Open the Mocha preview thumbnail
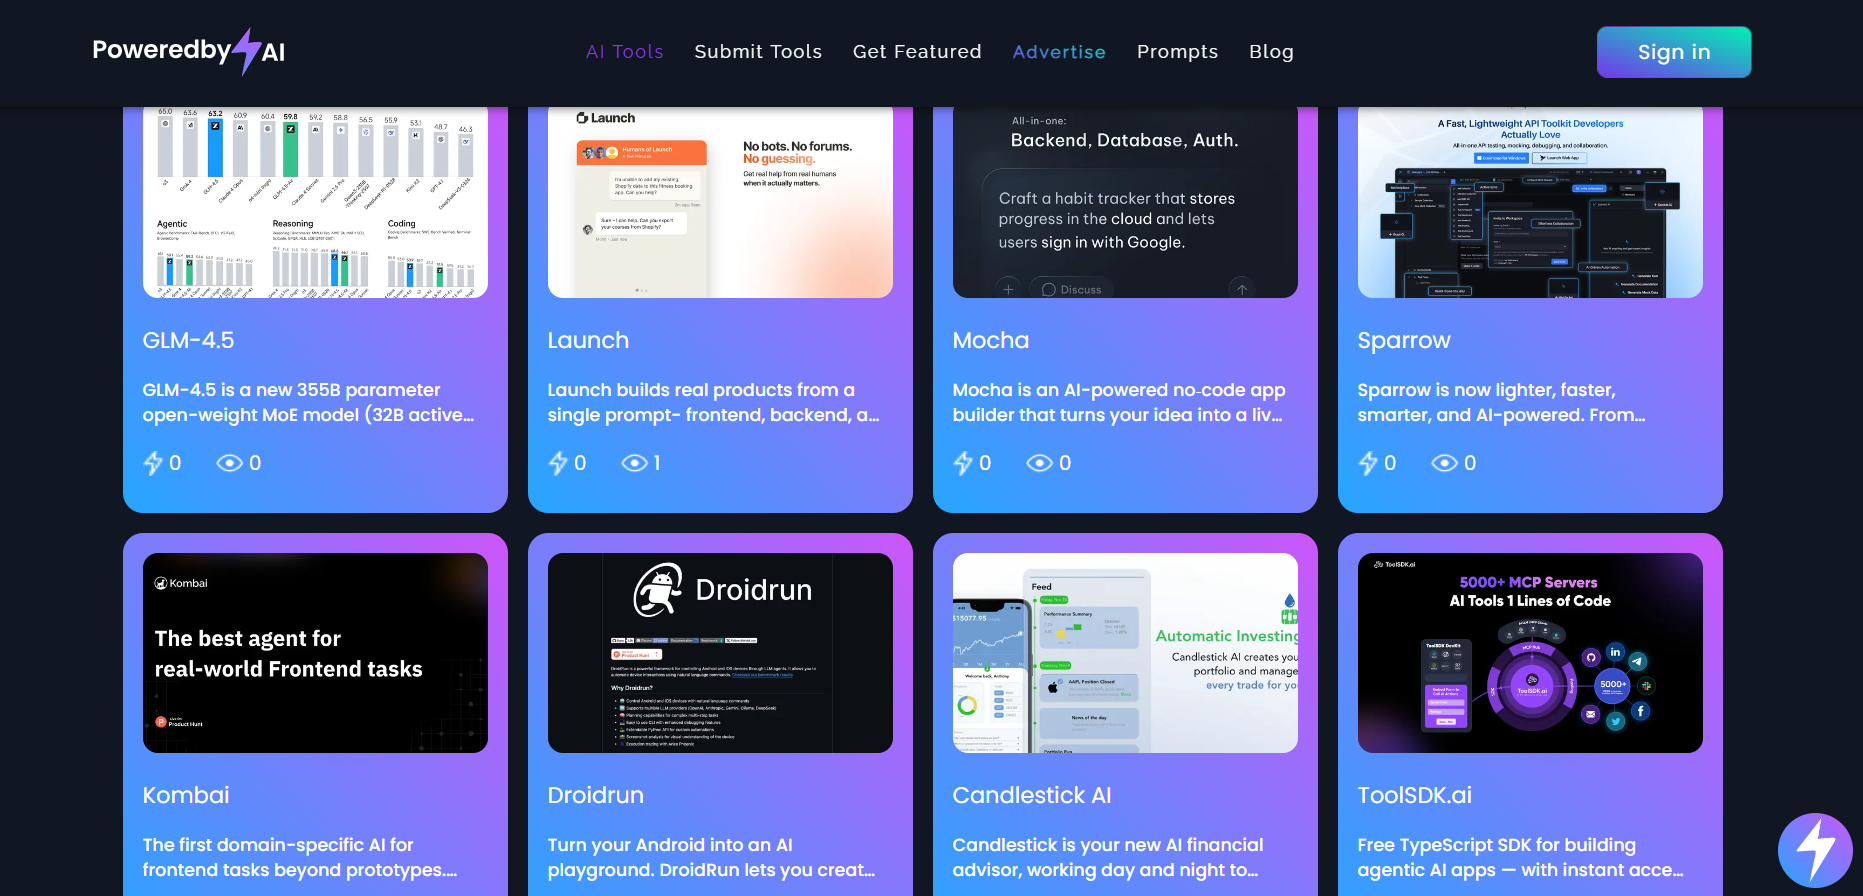This screenshot has height=896, width=1863. [1125, 202]
